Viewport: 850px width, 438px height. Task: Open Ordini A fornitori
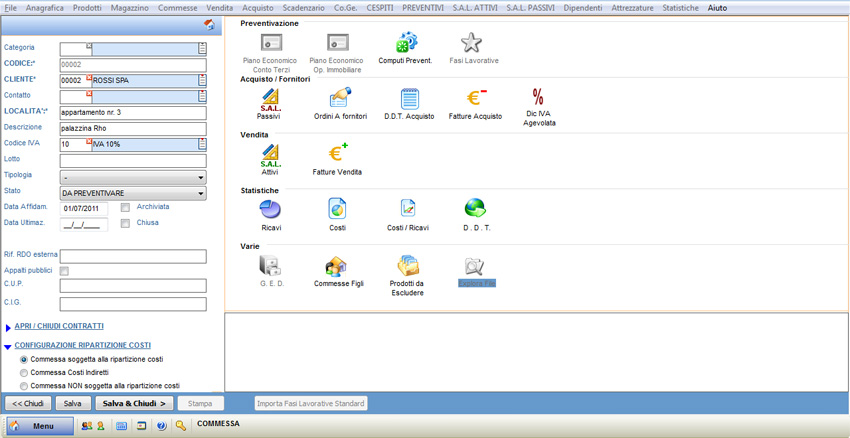pyautogui.click(x=338, y=99)
